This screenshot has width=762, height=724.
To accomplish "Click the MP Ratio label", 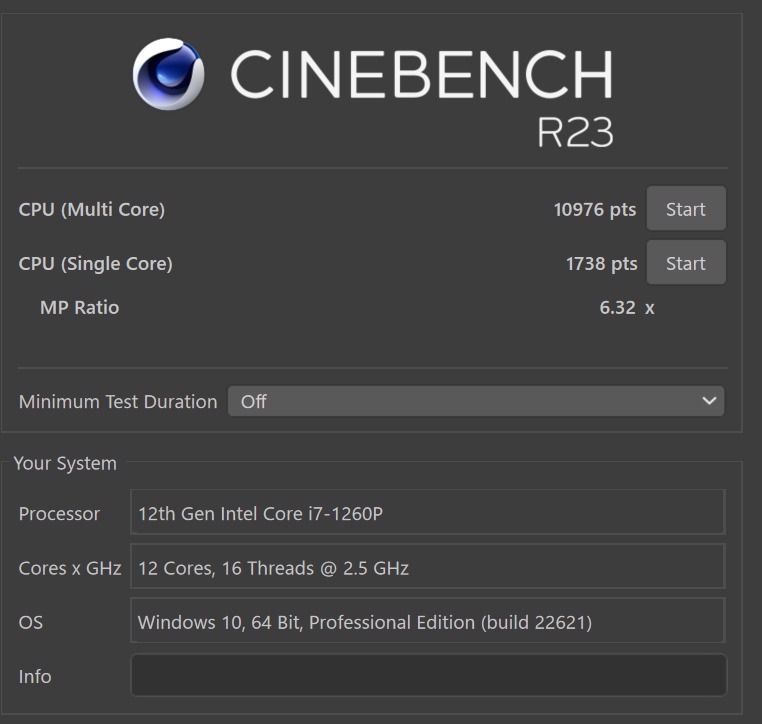I will point(80,308).
